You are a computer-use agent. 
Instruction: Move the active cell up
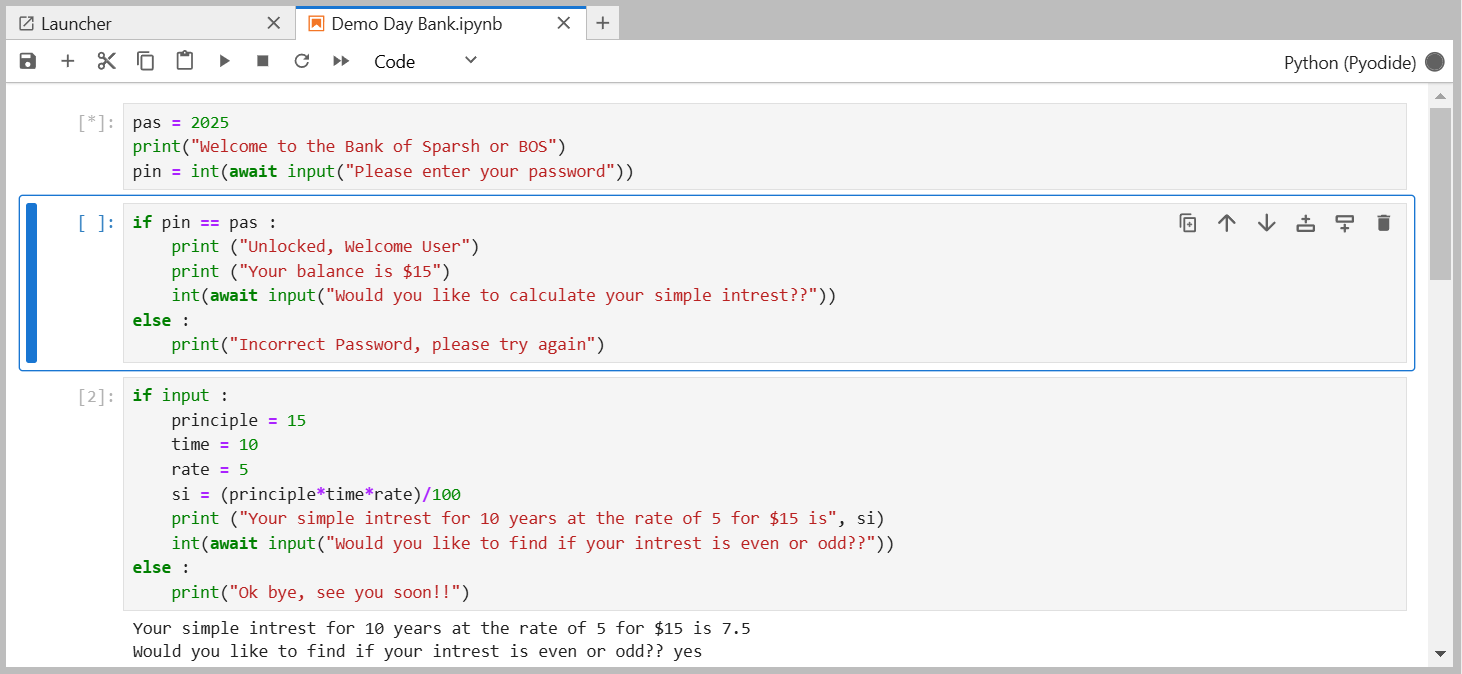[1227, 223]
